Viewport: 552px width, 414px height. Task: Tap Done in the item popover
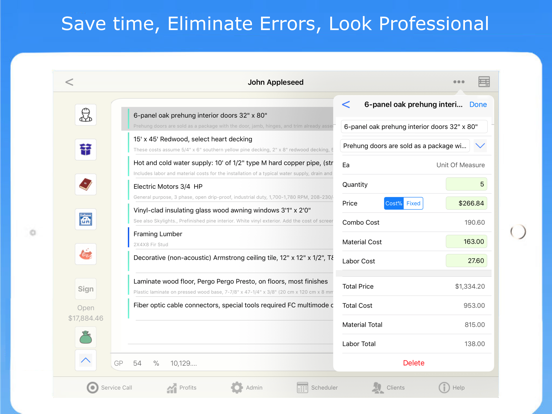[478, 105]
